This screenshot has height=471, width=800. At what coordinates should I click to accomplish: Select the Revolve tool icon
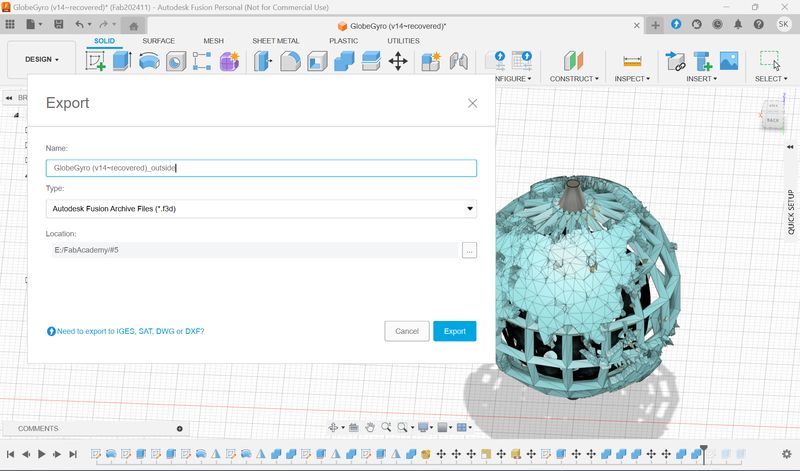point(149,62)
